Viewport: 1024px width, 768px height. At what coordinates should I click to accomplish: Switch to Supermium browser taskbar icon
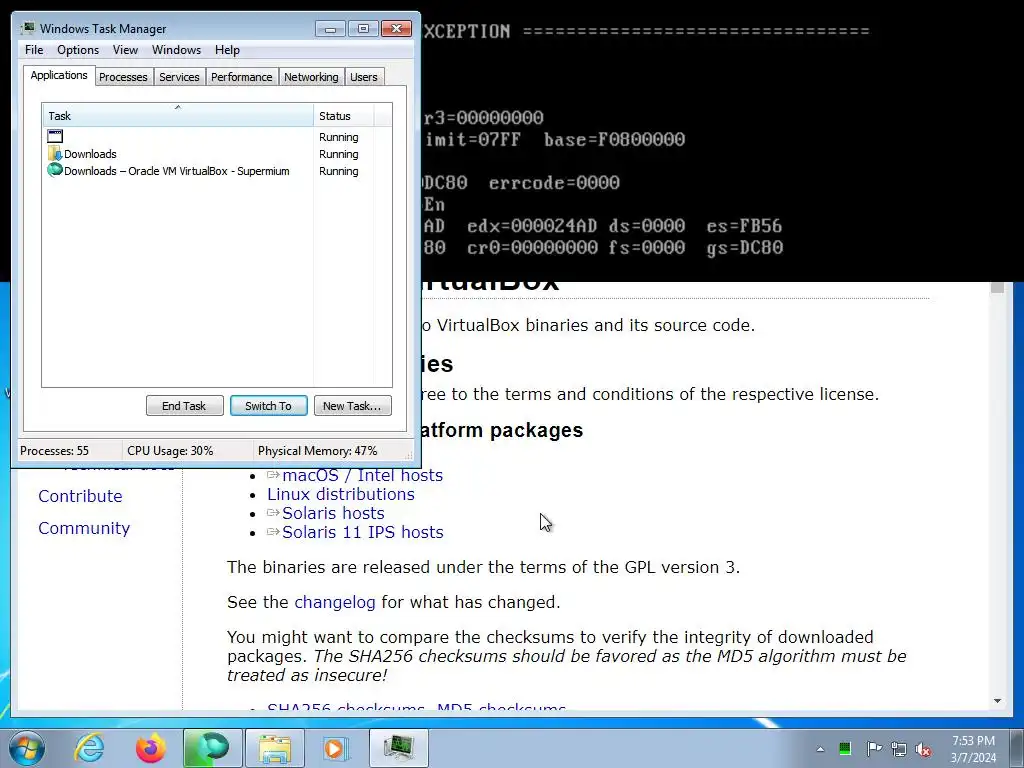212,748
